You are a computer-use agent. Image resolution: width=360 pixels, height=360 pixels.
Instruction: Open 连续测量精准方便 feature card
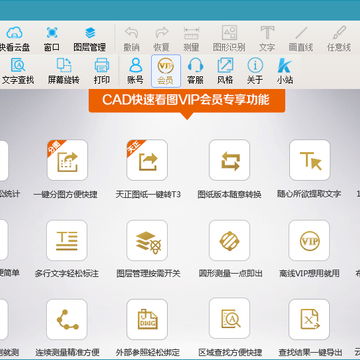coord(67,319)
